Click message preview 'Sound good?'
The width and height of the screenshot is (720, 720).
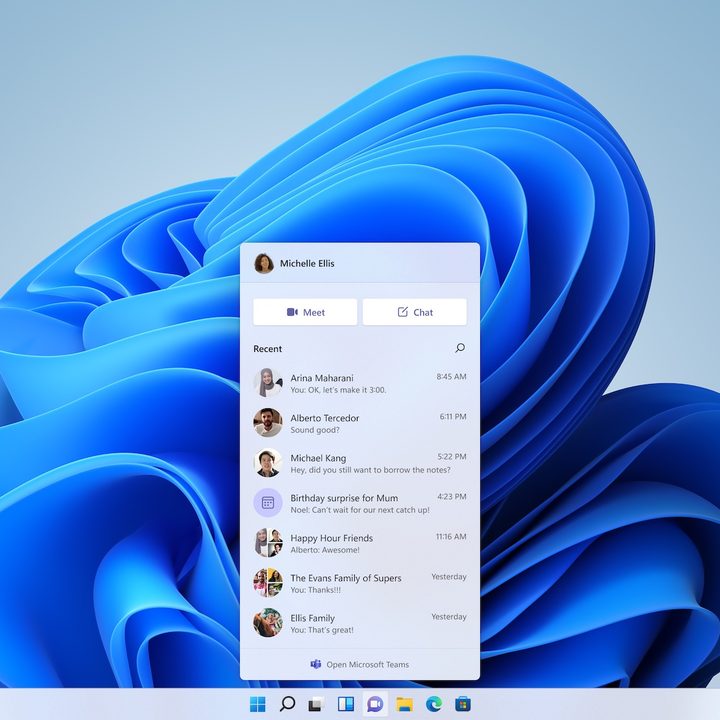pos(315,430)
